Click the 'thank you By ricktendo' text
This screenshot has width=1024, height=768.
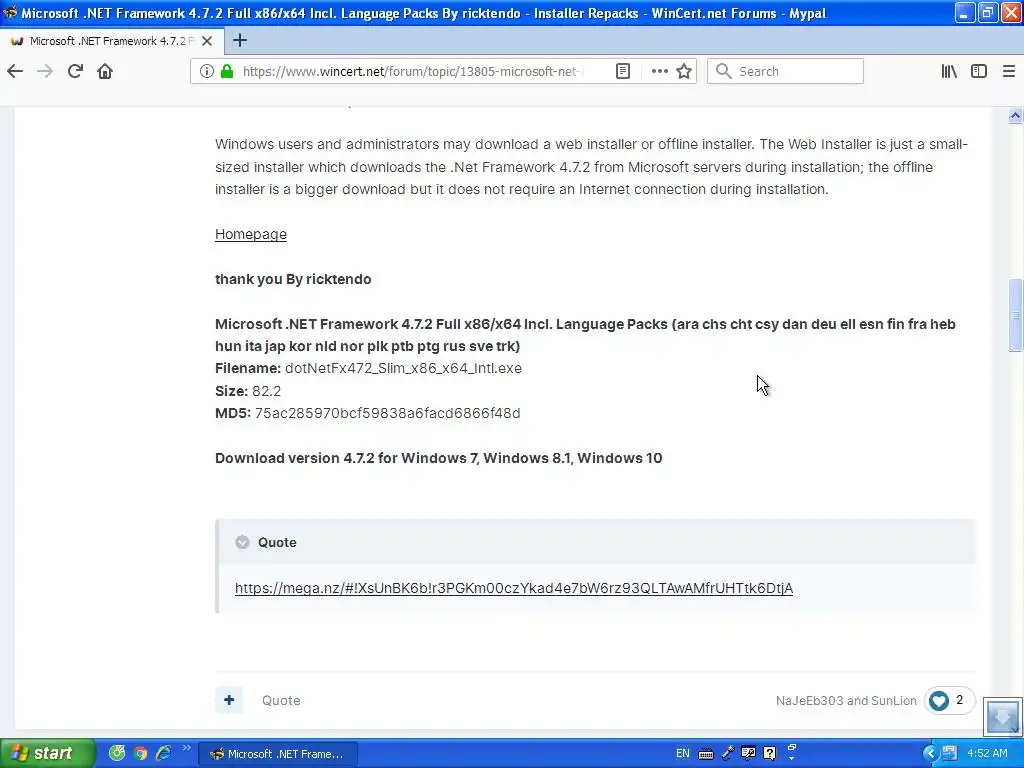point(293,280)
